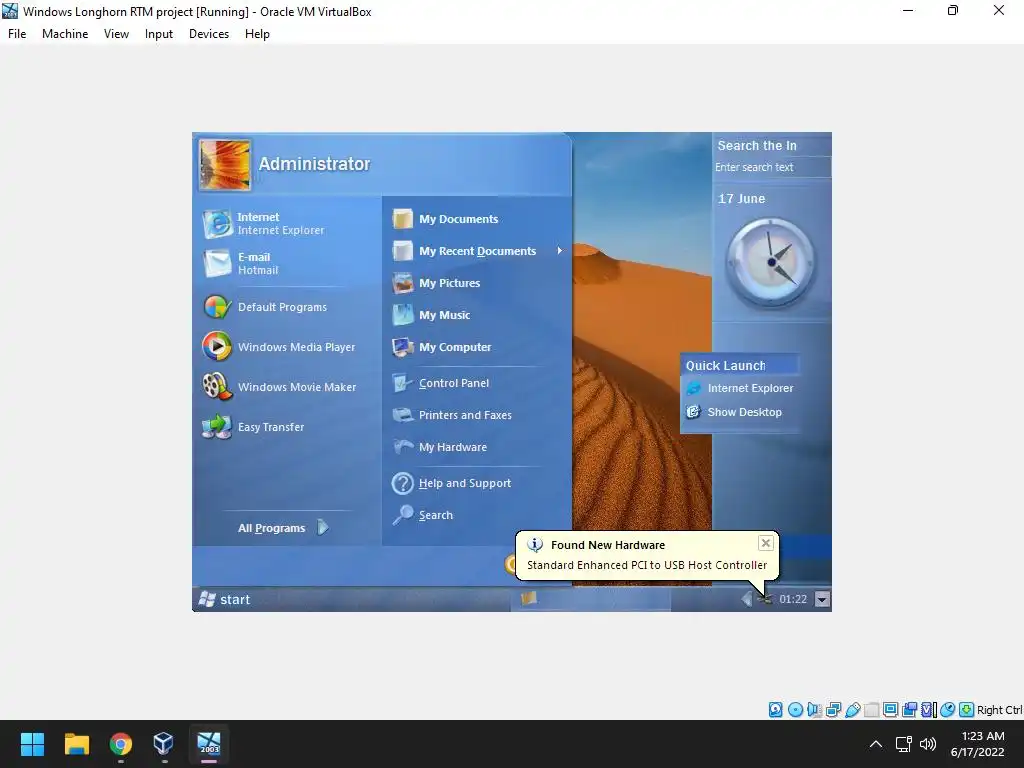Screen dimensions: 1024x768
Task: Click Show Desktop in Quick Launch
Action: tap(734, 412)
